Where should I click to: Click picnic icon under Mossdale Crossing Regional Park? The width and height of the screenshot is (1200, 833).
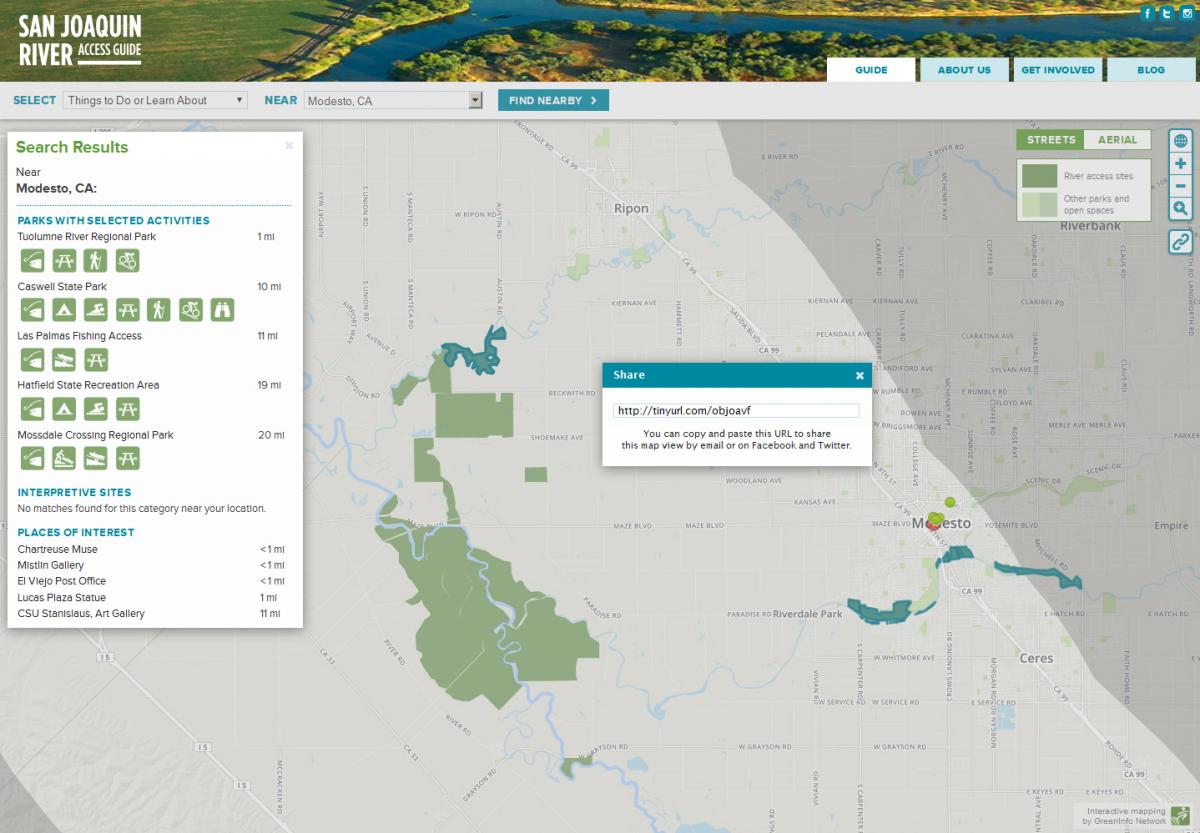pos(127,458)
